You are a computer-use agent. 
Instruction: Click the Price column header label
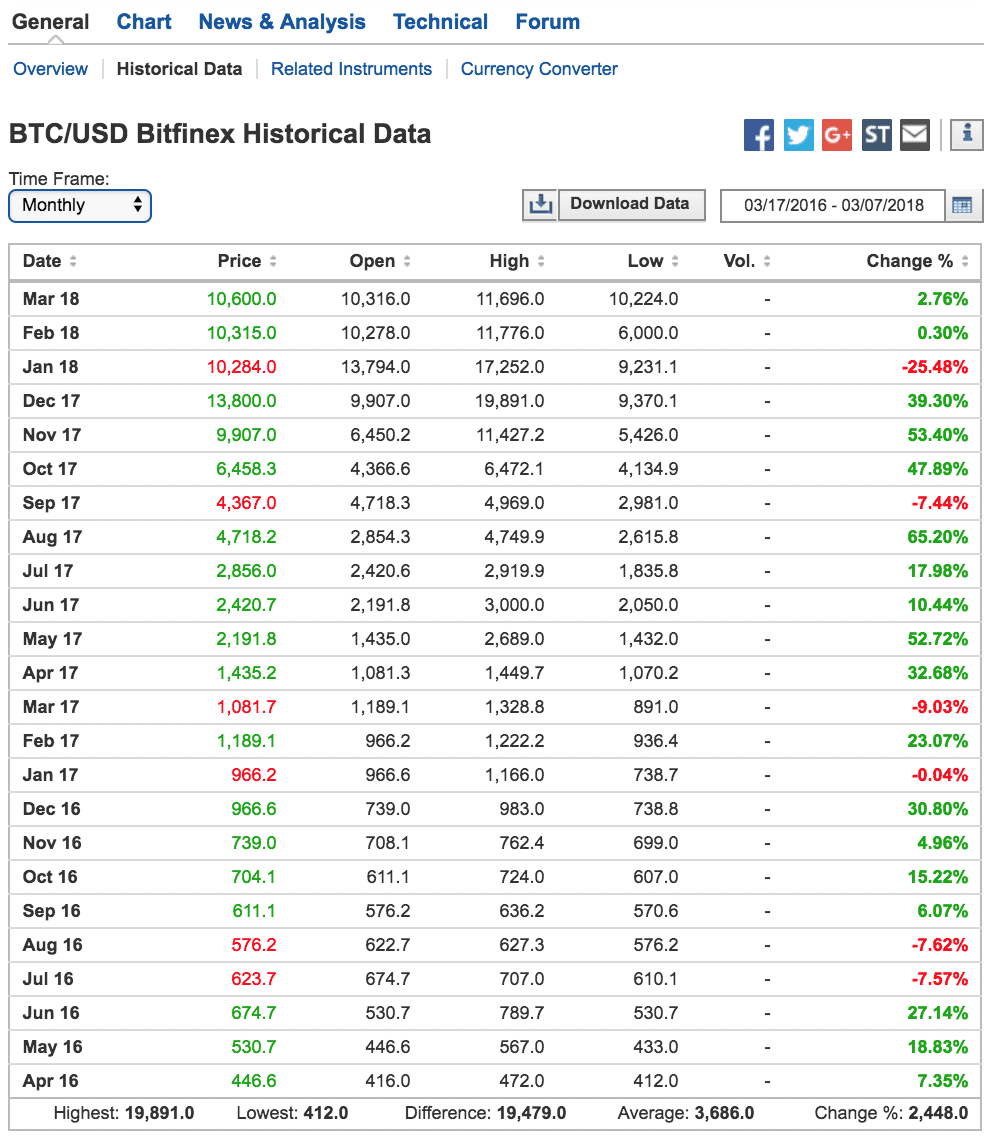pyautogui.click(x=240, y=261)
